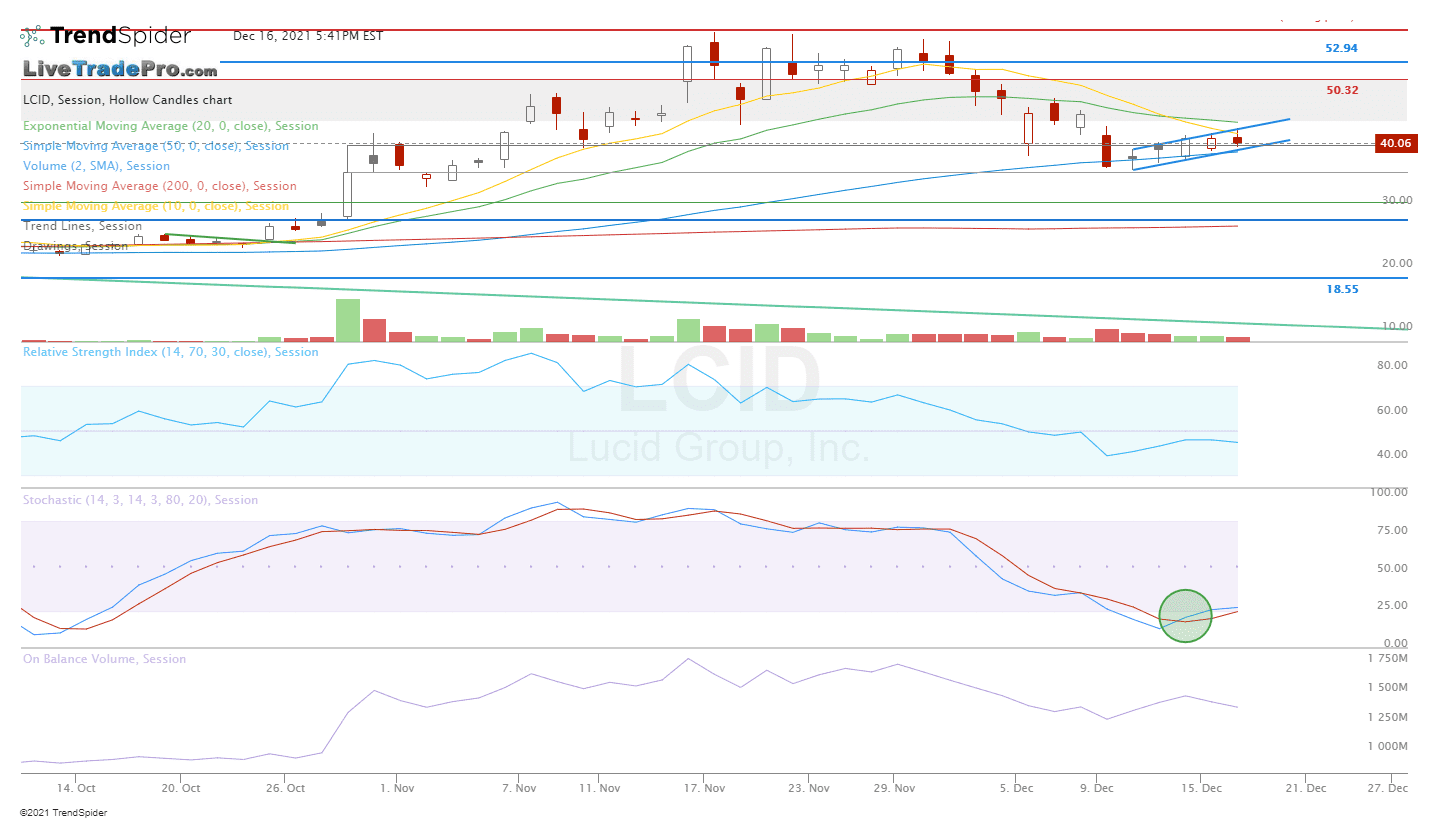Toggle the Simple Moving Average 200 indicator label
The image size is (1438, 822).
click(x=159, y=186)
